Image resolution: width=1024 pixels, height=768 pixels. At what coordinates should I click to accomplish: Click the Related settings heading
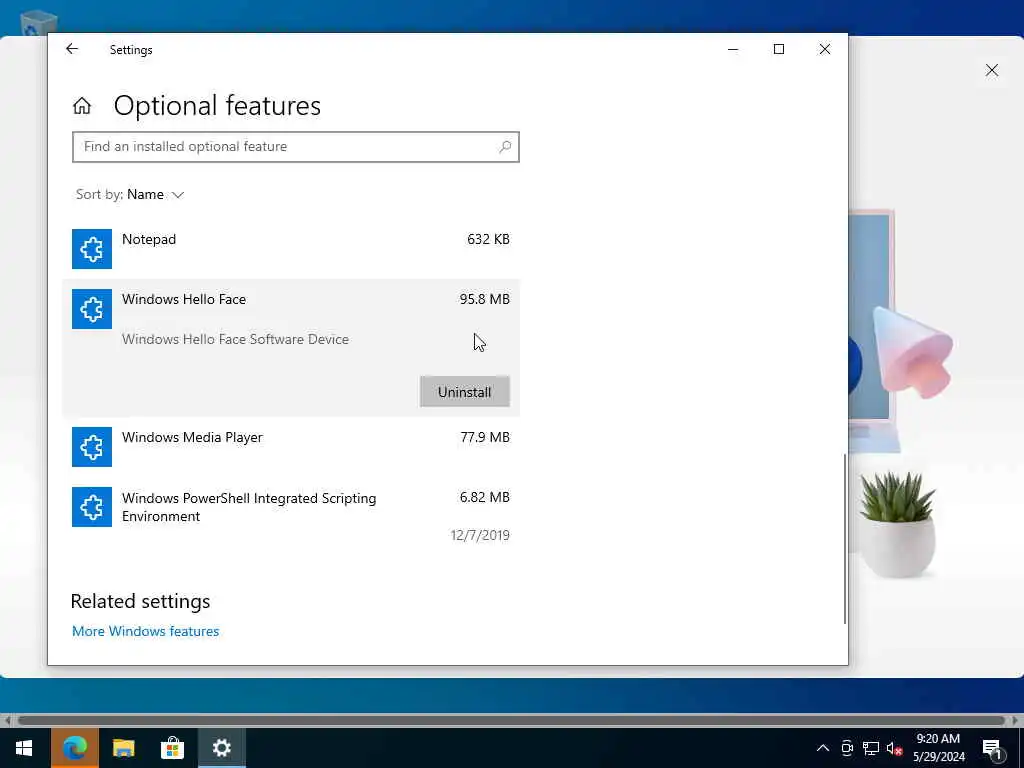click(140, 601)
